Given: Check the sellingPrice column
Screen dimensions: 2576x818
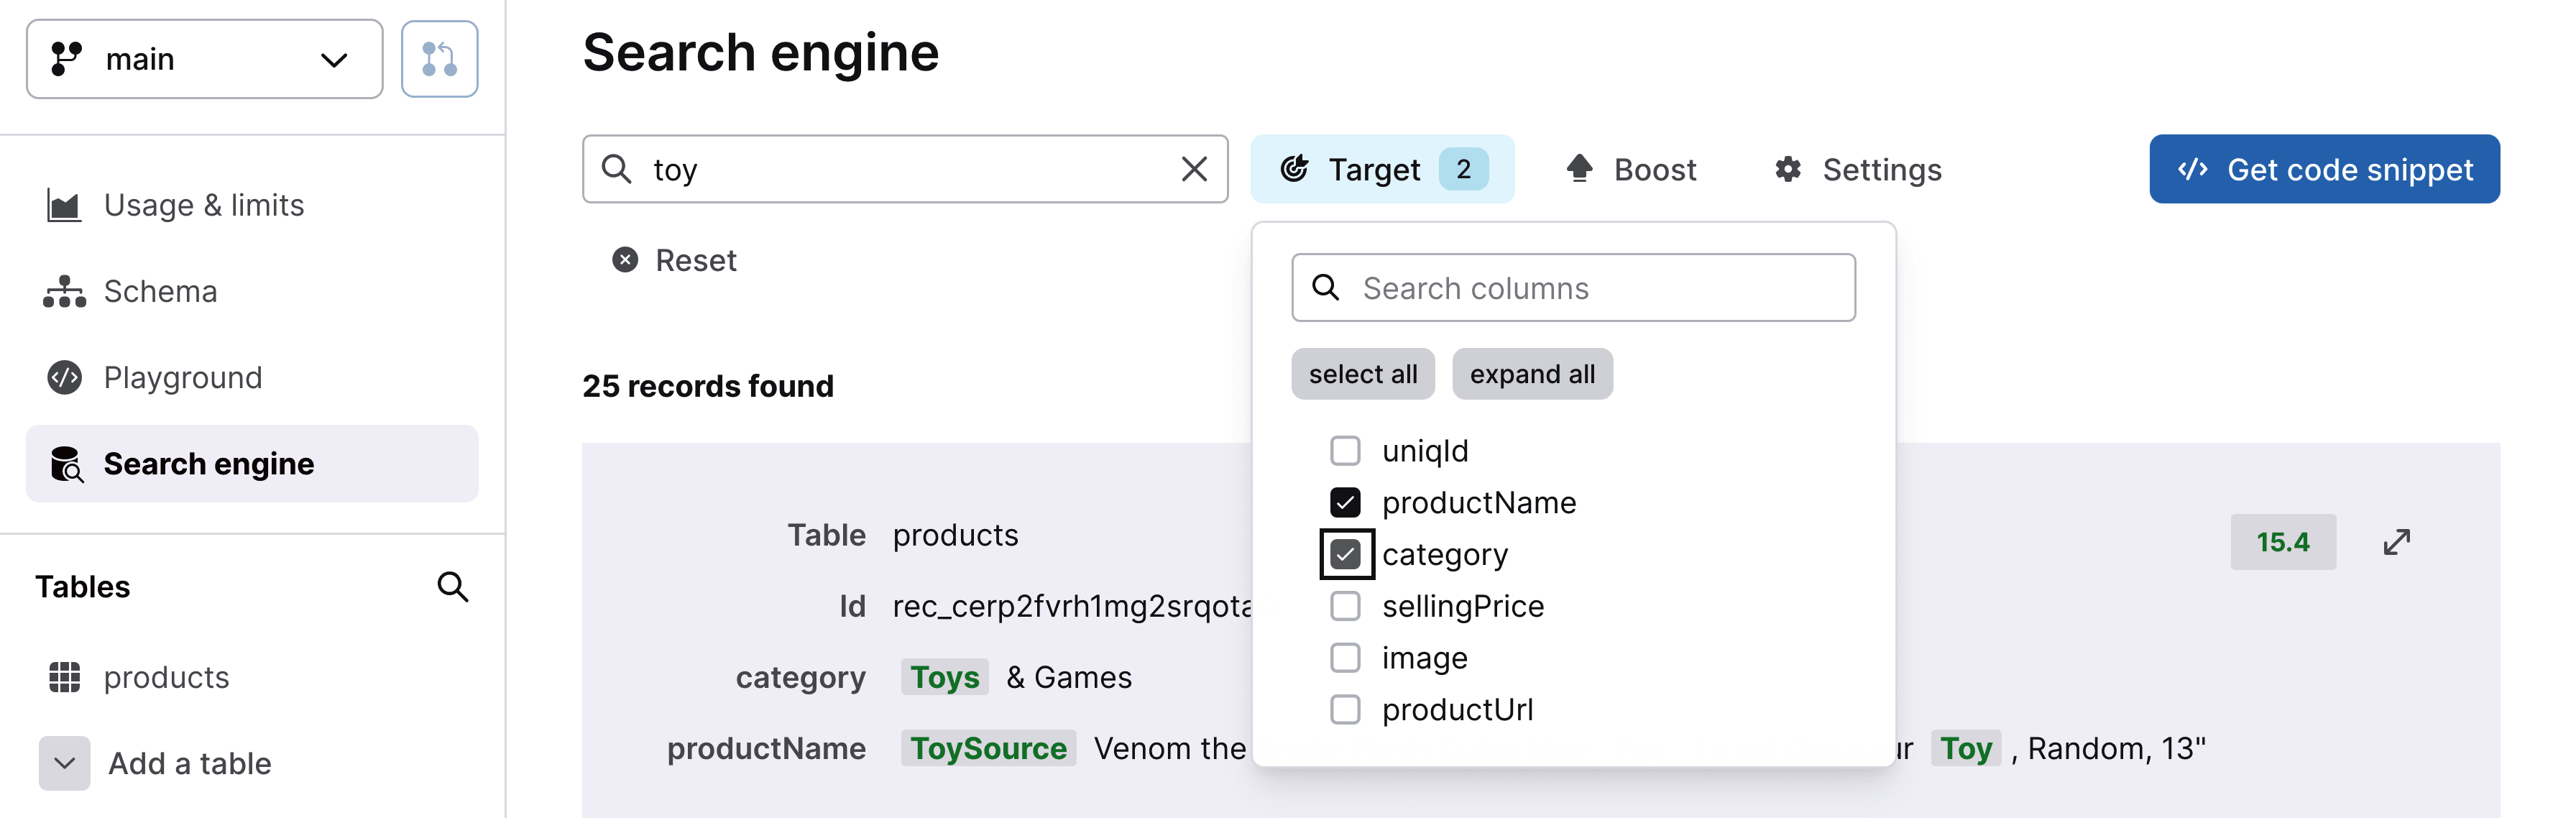Looking at the screenshot, I should (1345, 606).
